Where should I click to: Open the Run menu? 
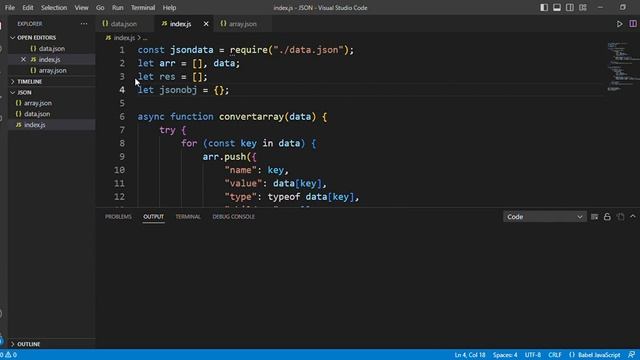118,8
